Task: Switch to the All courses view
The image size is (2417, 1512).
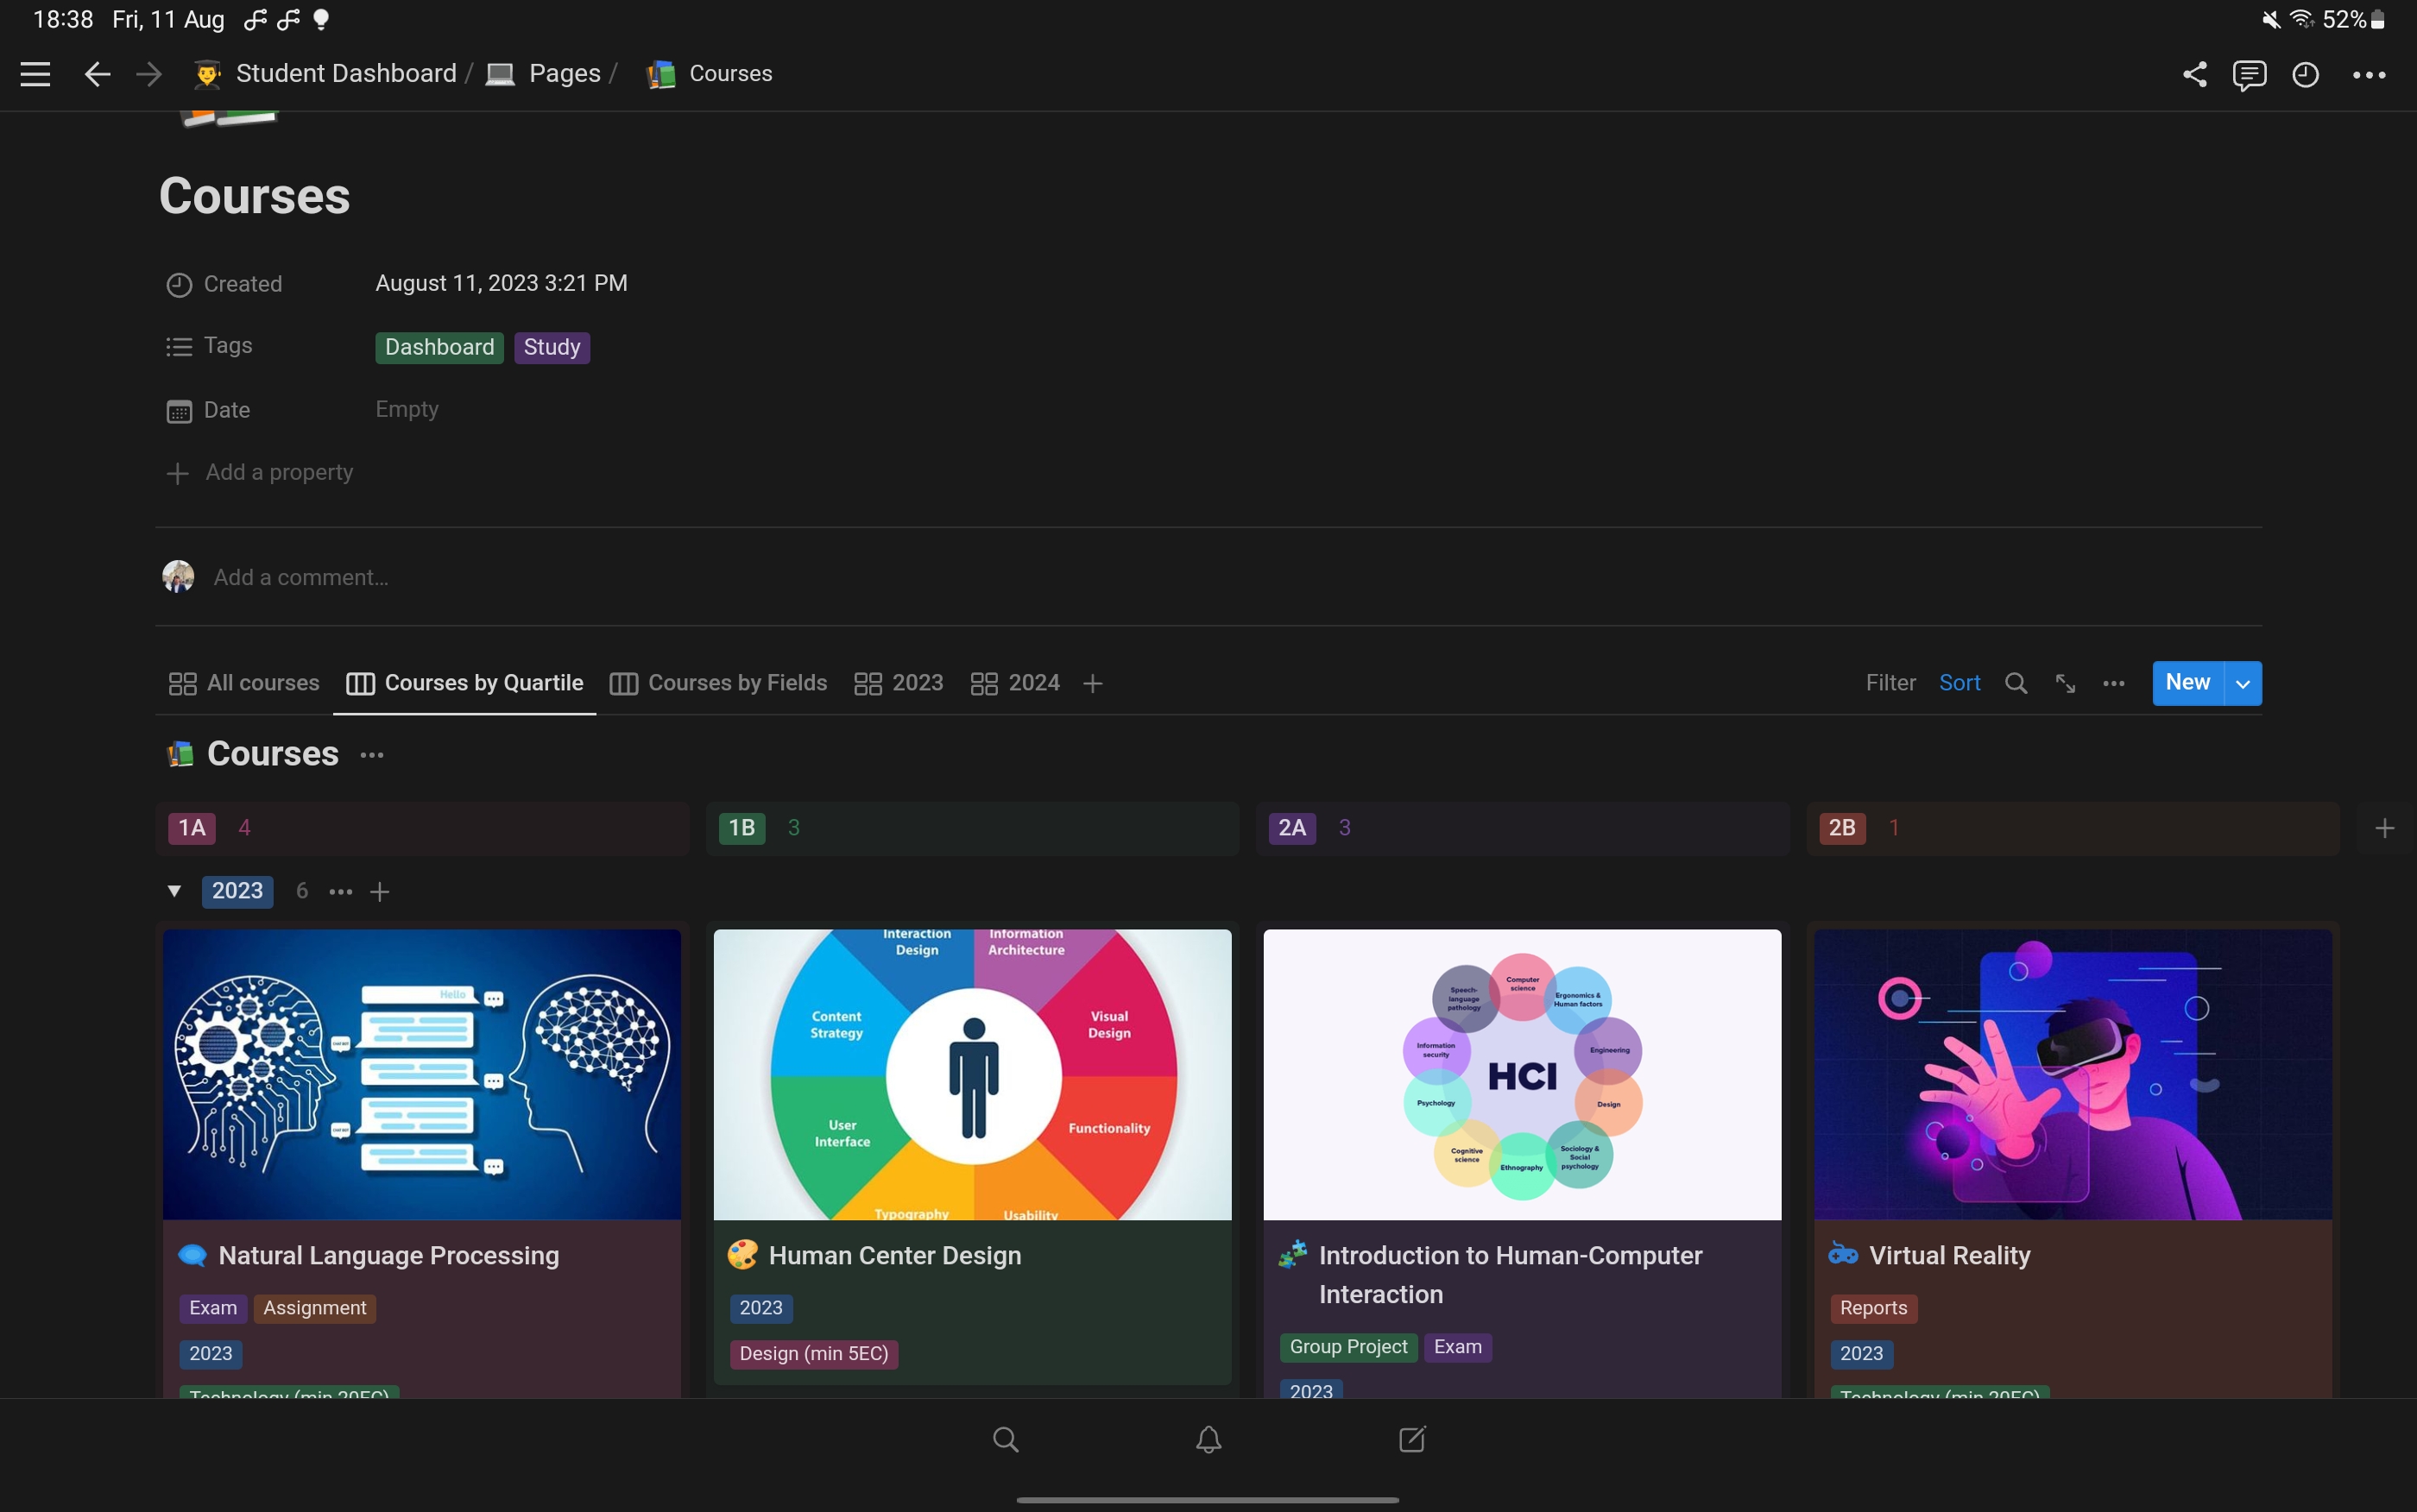Action: 244,683
